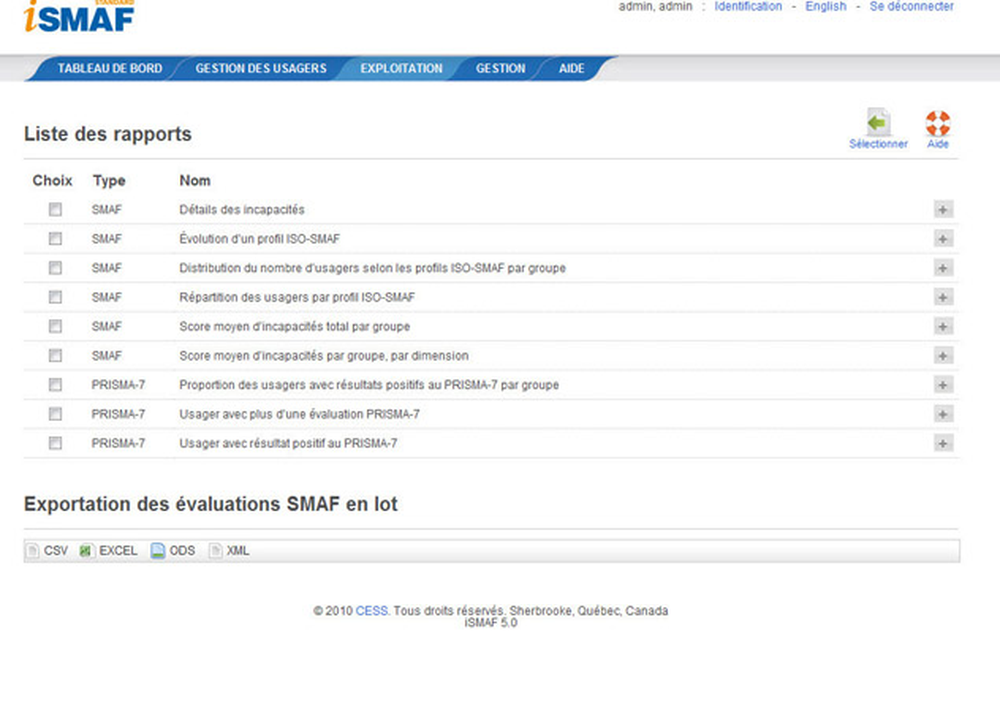Switch the interface language to English
Screen dimensions: 1000x710
(825, 6)
